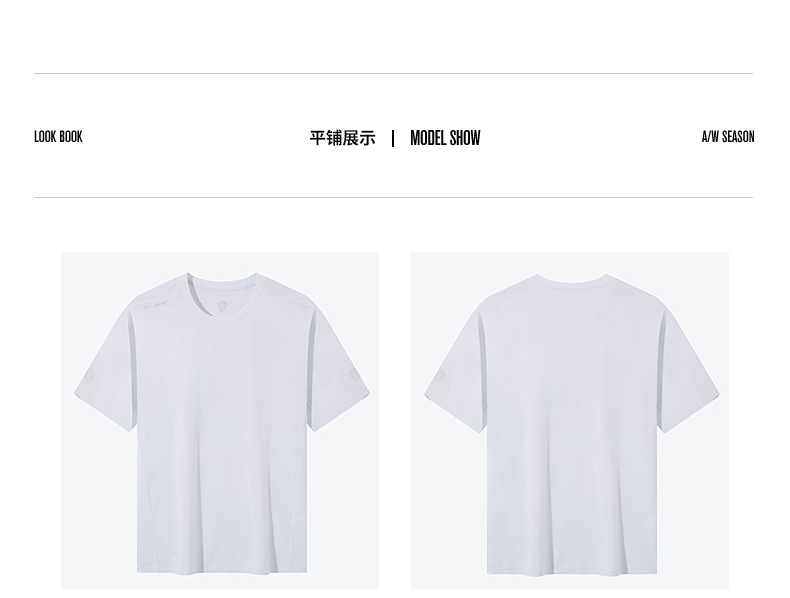Click the LOOK BOOK label
The height and width of the screenshot is (598, 790).
[x=58, y=137]
